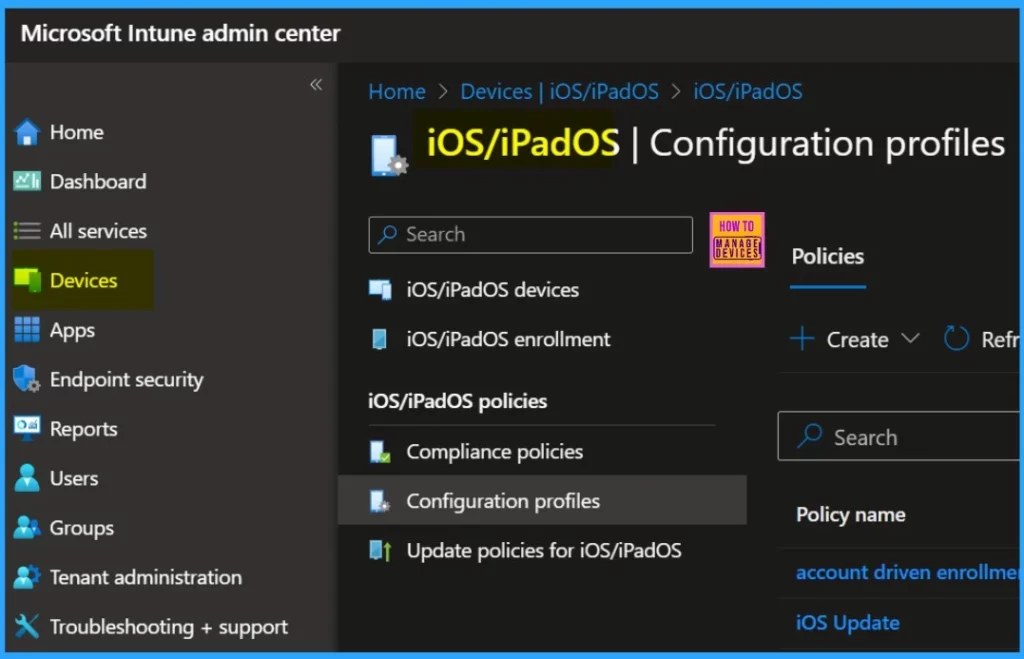Click the Groups people icon
Viewport: 1024px width, 659px height.
click(x=27, y=527)
